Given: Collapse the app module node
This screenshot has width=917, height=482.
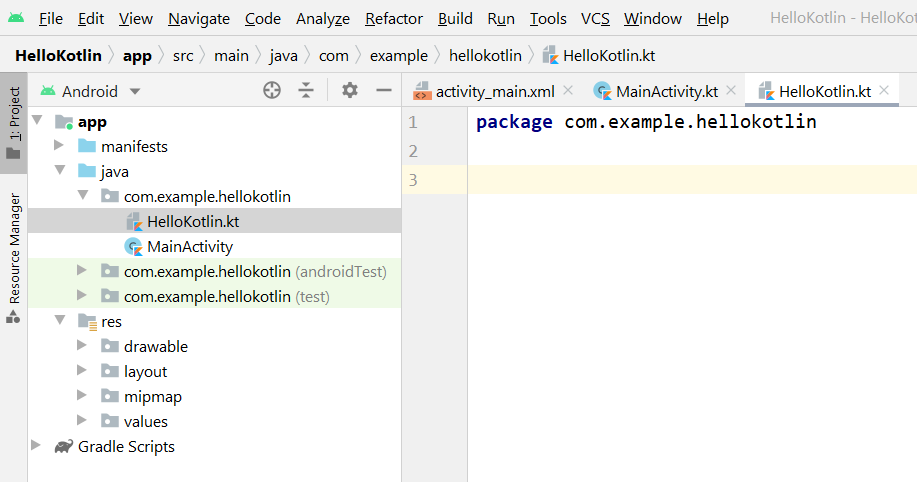Looking at the screenshot, I should tap(38, 122).
